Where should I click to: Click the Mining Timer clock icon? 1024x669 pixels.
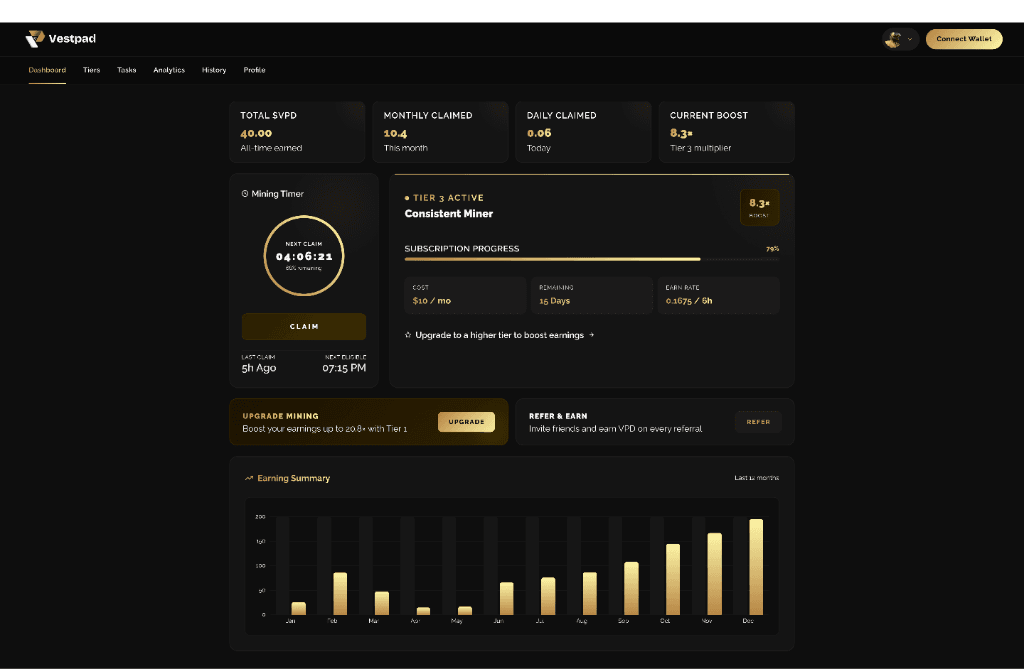tap(245, 193)
